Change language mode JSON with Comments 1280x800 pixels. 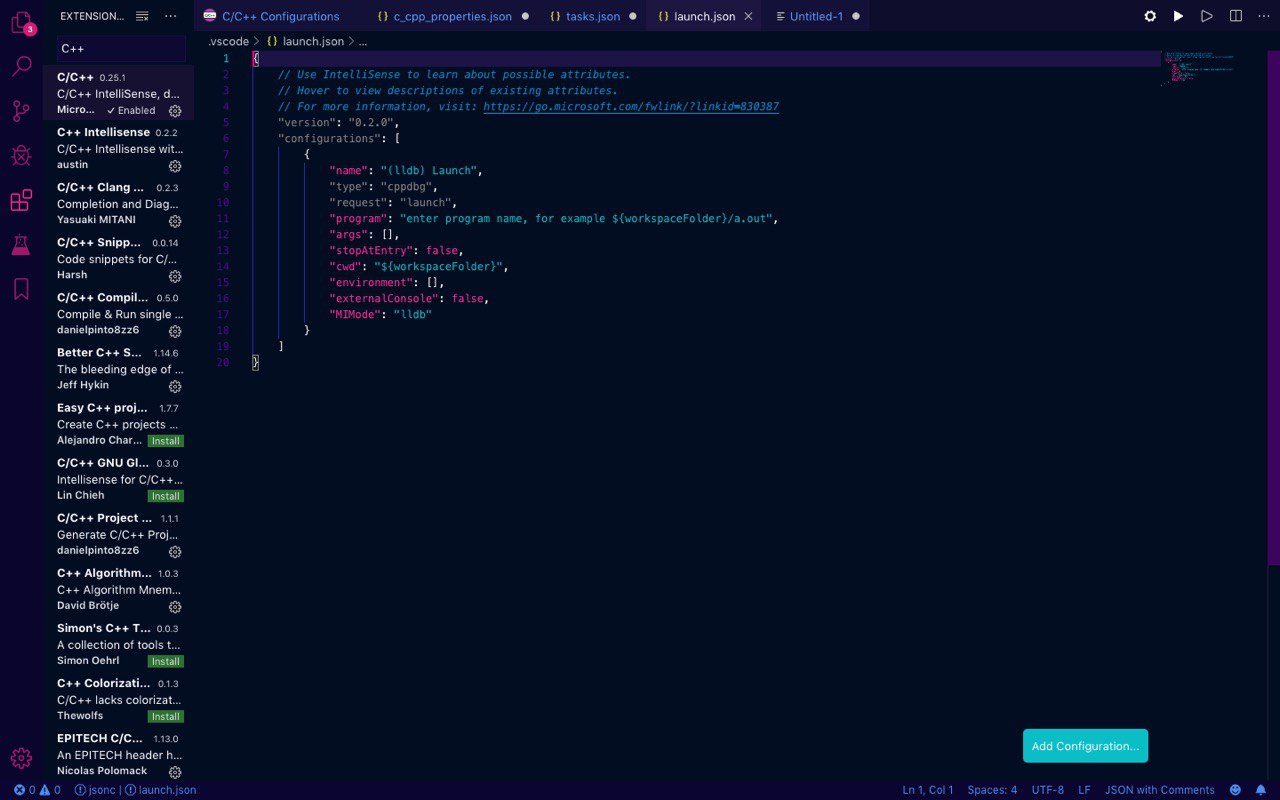[x=1160, y=790]
